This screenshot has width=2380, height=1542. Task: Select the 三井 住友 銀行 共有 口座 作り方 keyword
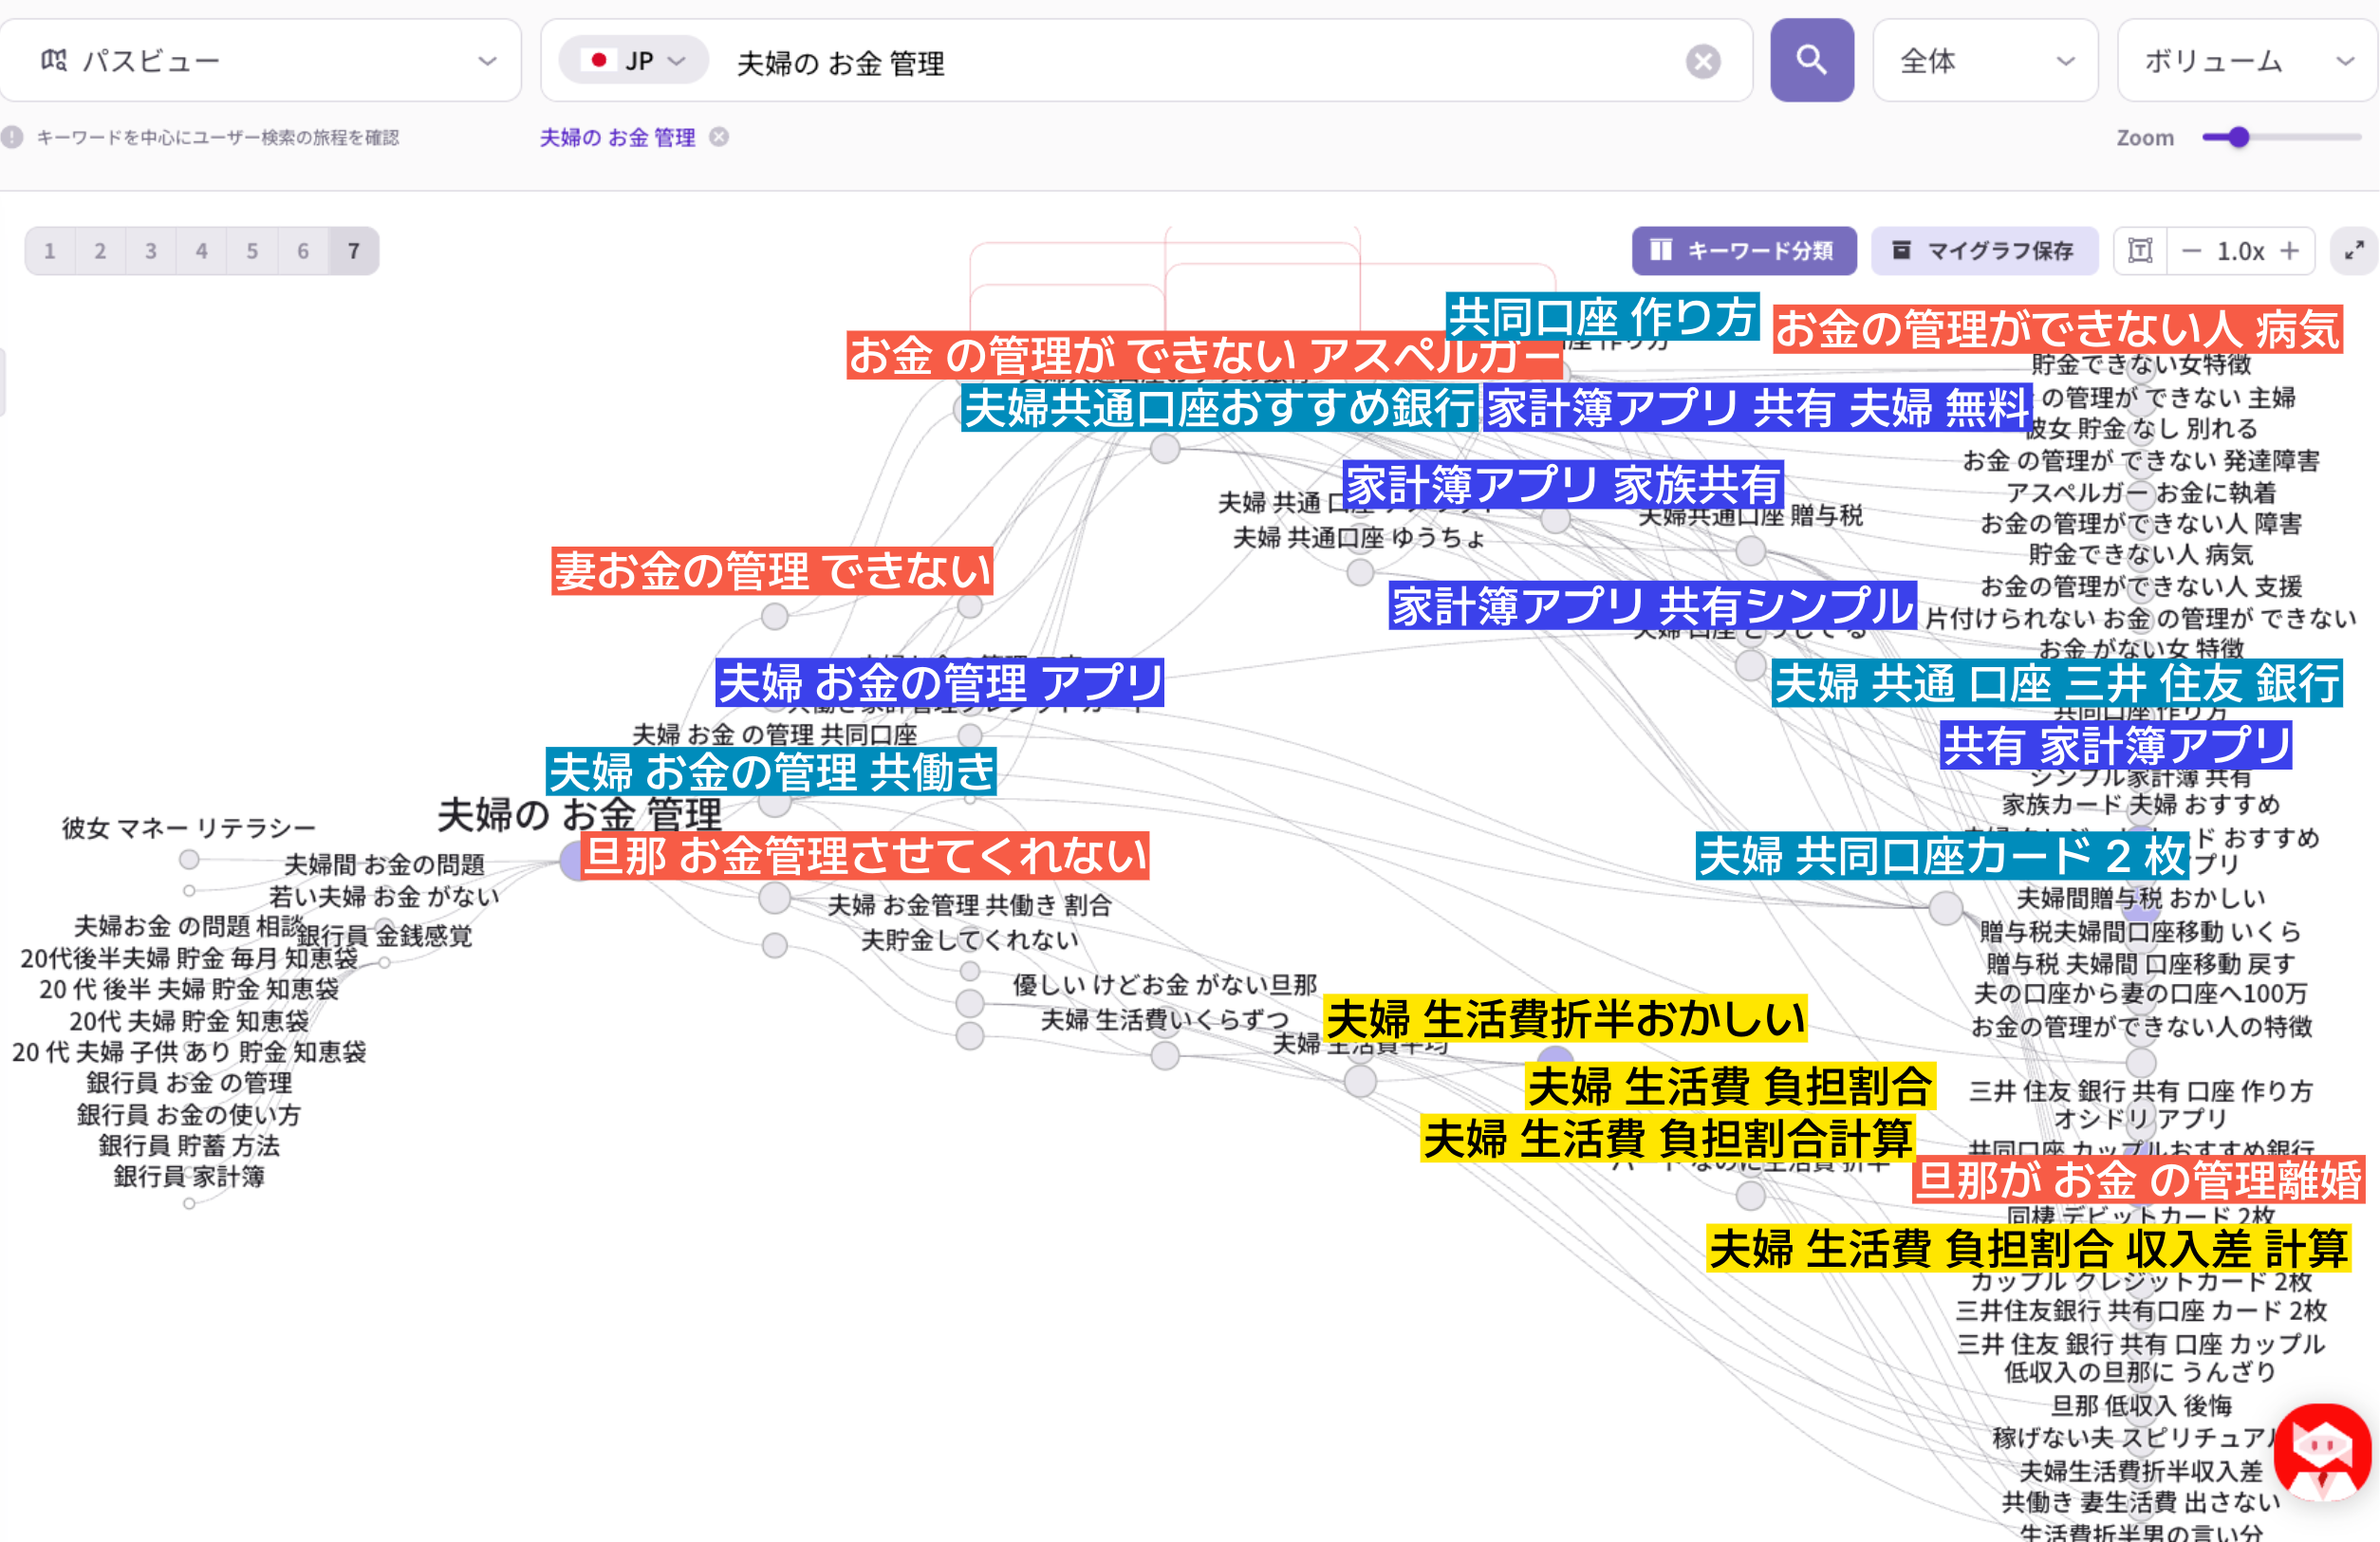tap(2141, 1091)
